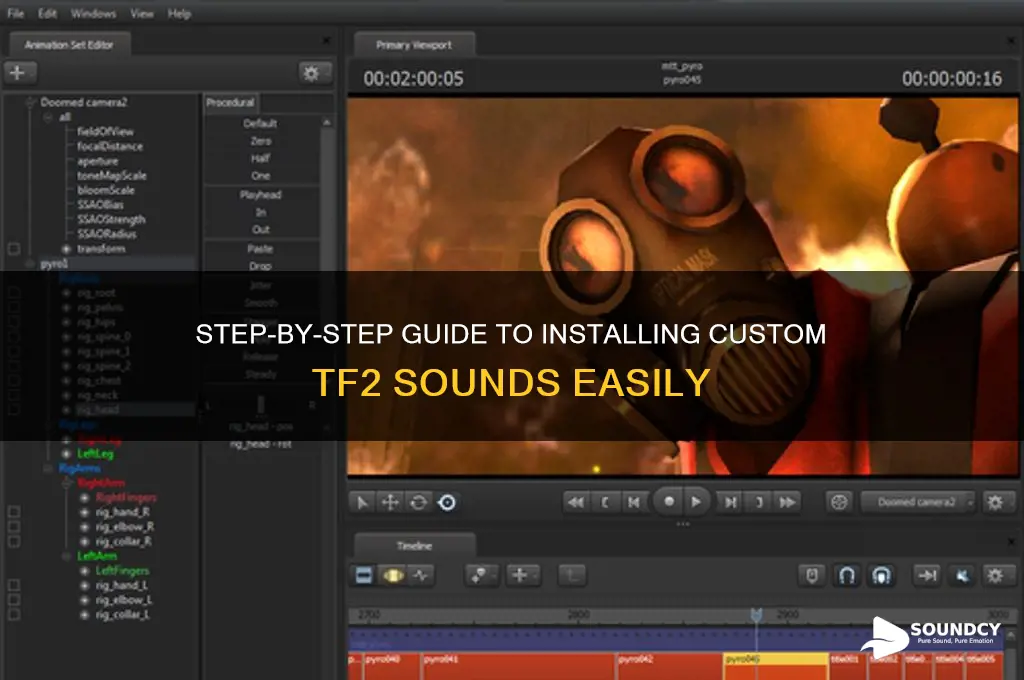Switch to the Motion Editor mode
Screen dimensions: 1024x680
392,575
